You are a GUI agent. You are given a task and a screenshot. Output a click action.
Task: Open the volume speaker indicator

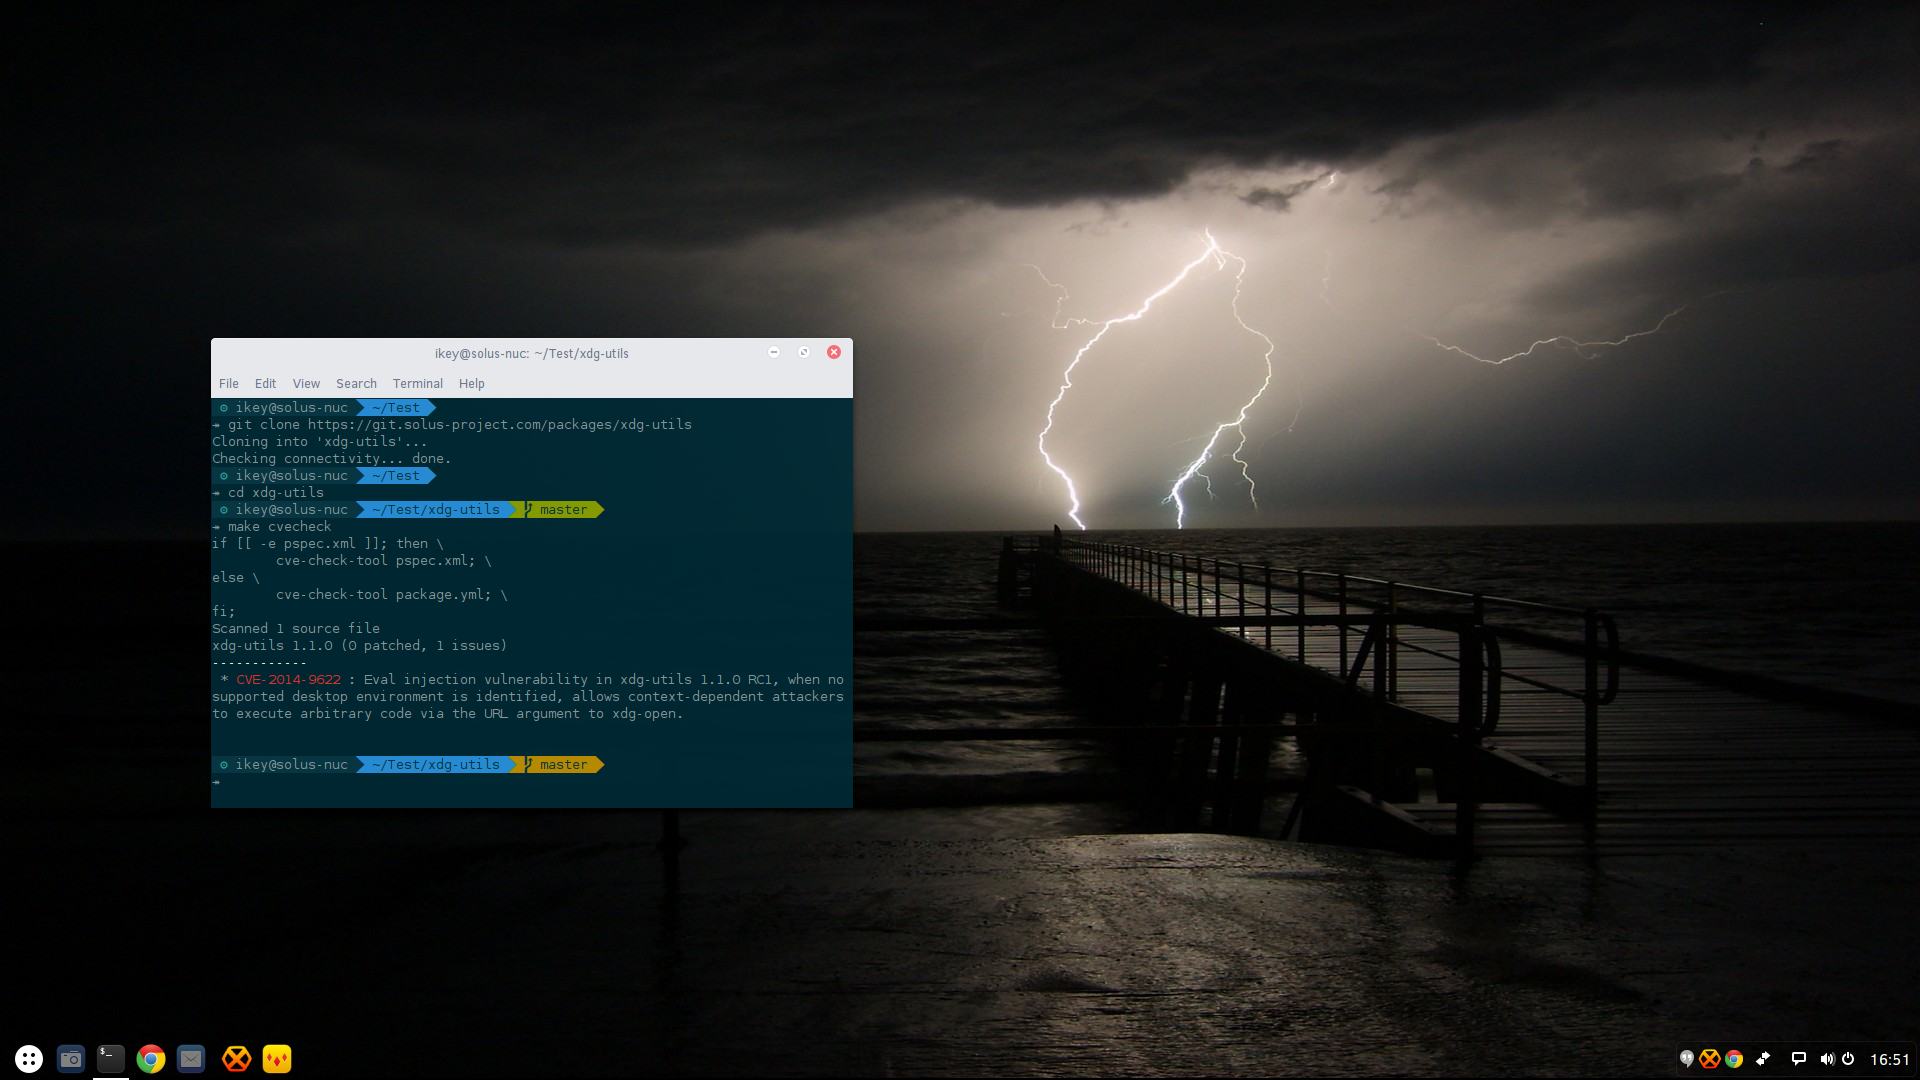coord(1827,1058)
